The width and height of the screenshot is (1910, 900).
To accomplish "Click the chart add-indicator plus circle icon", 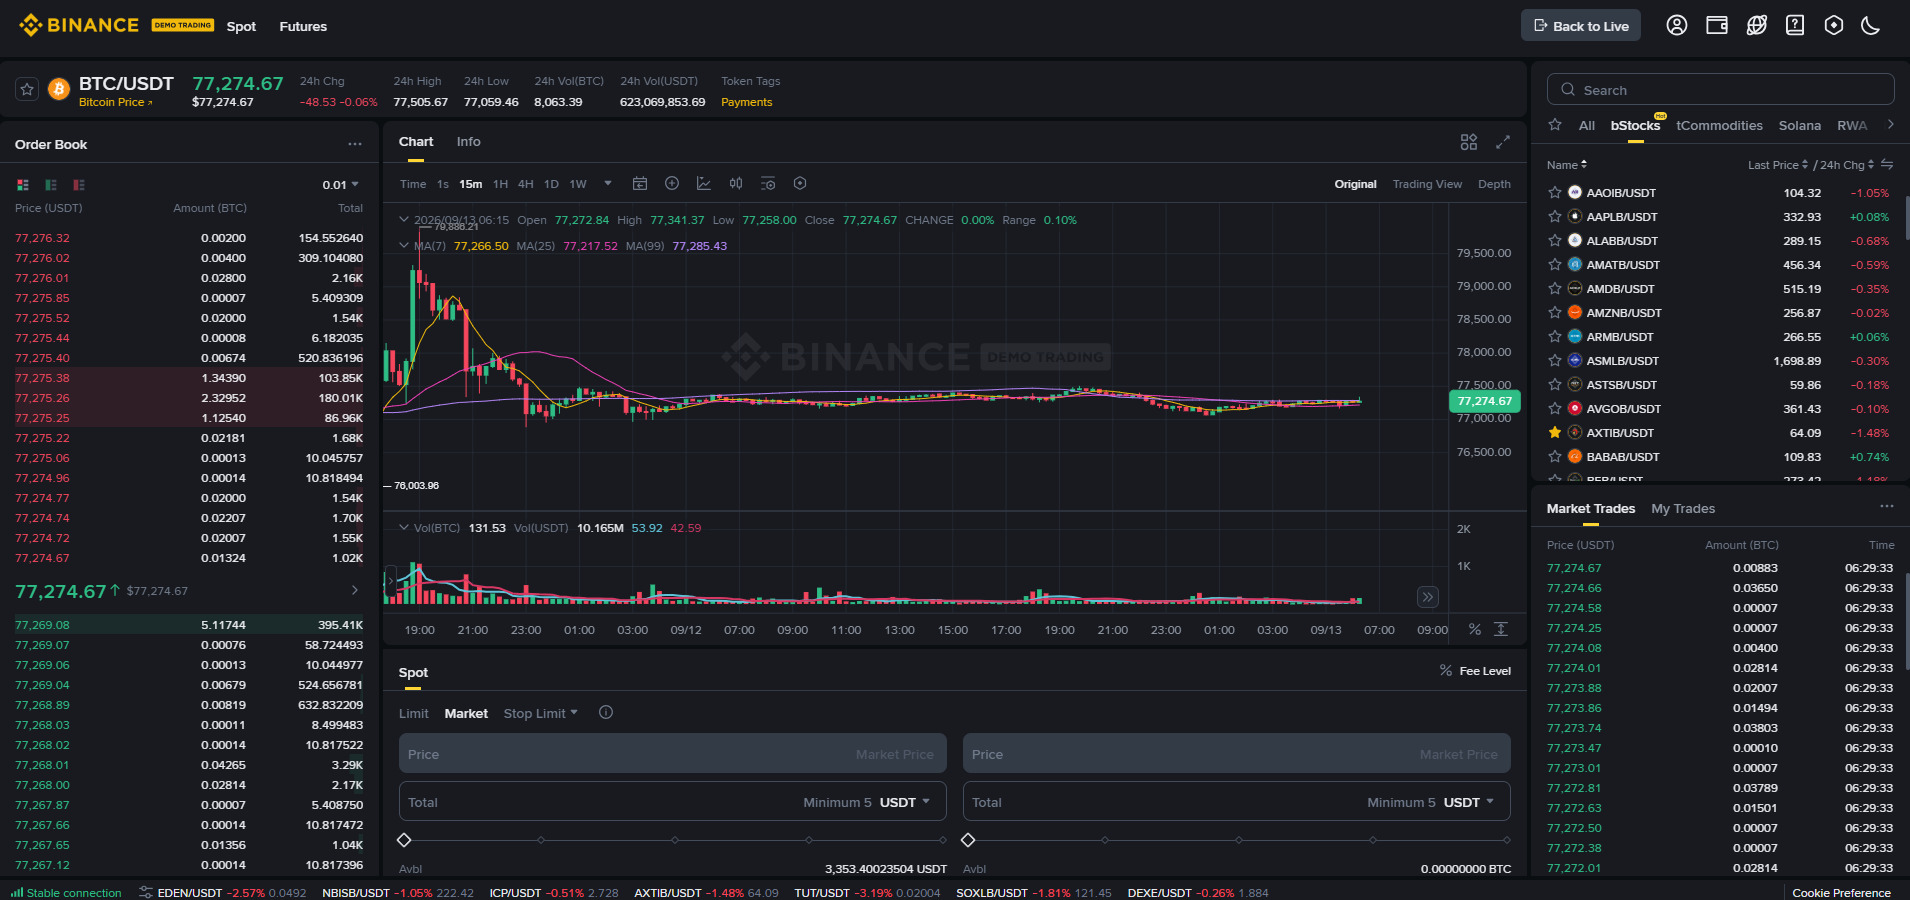I will pyautogui.click(x=672, y=184).
